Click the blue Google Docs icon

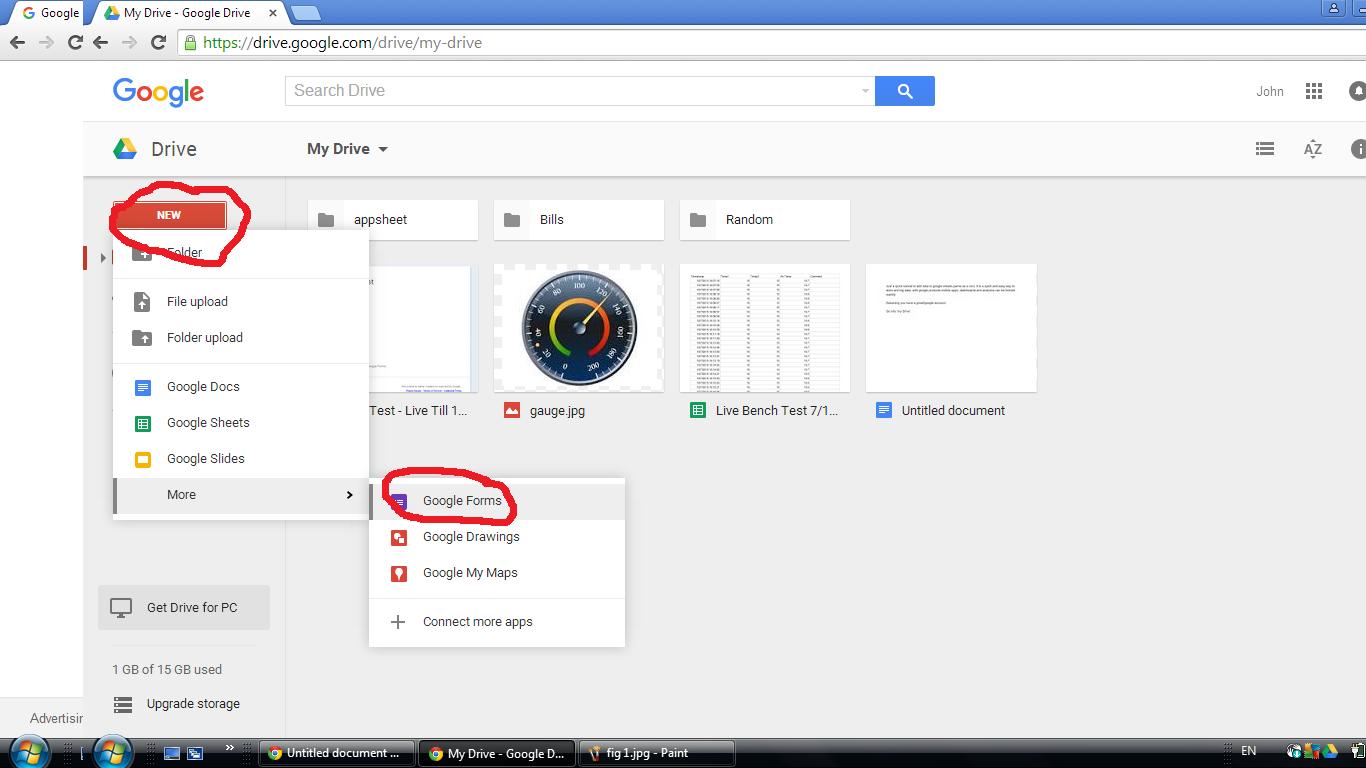143,387
